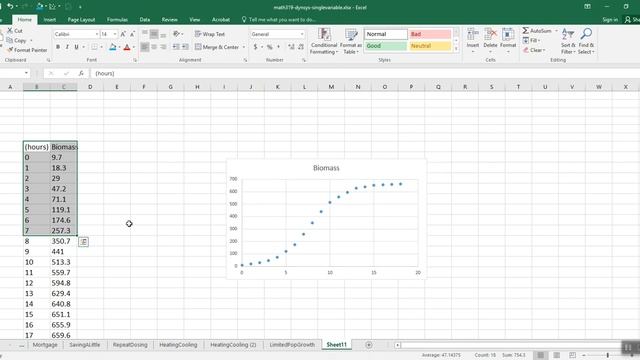
Task: Open Sort & Filter
Action: click(x=568, y=41)
